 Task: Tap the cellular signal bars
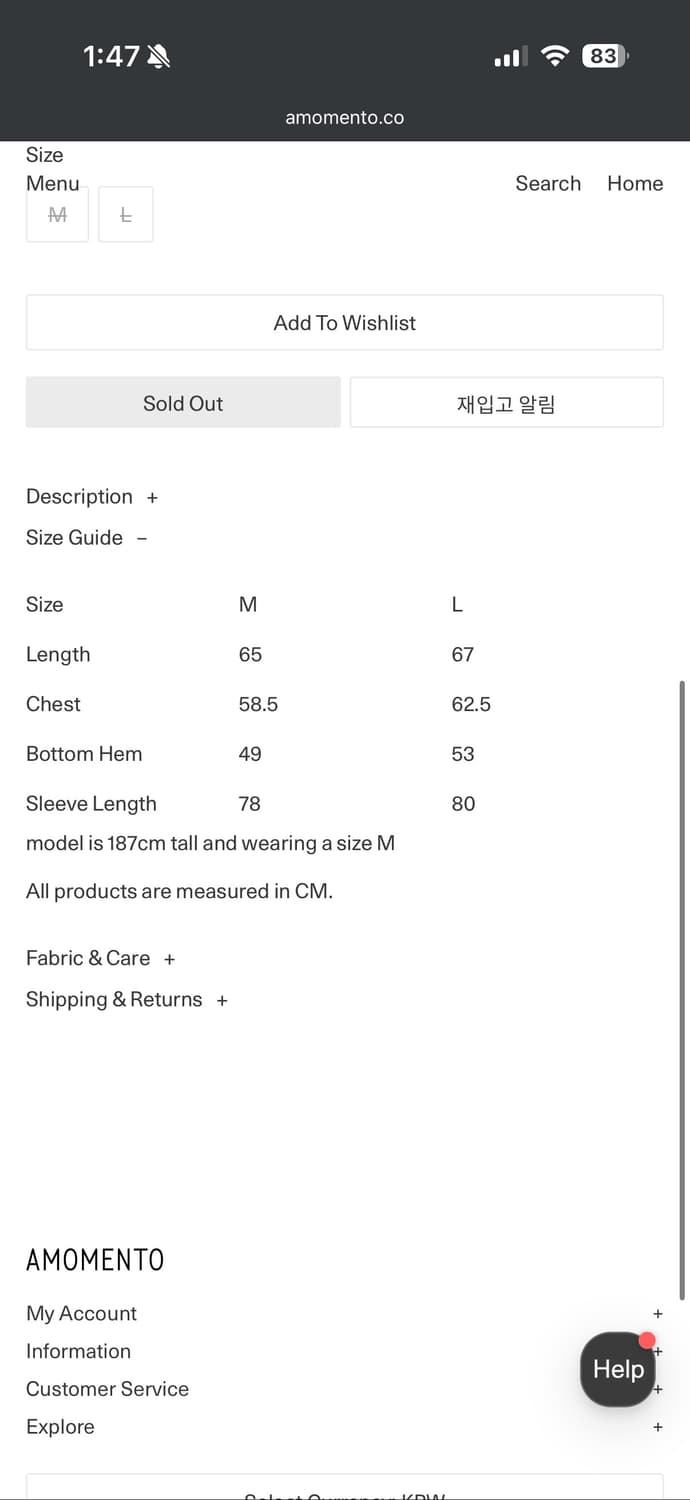tap(509, 58)
